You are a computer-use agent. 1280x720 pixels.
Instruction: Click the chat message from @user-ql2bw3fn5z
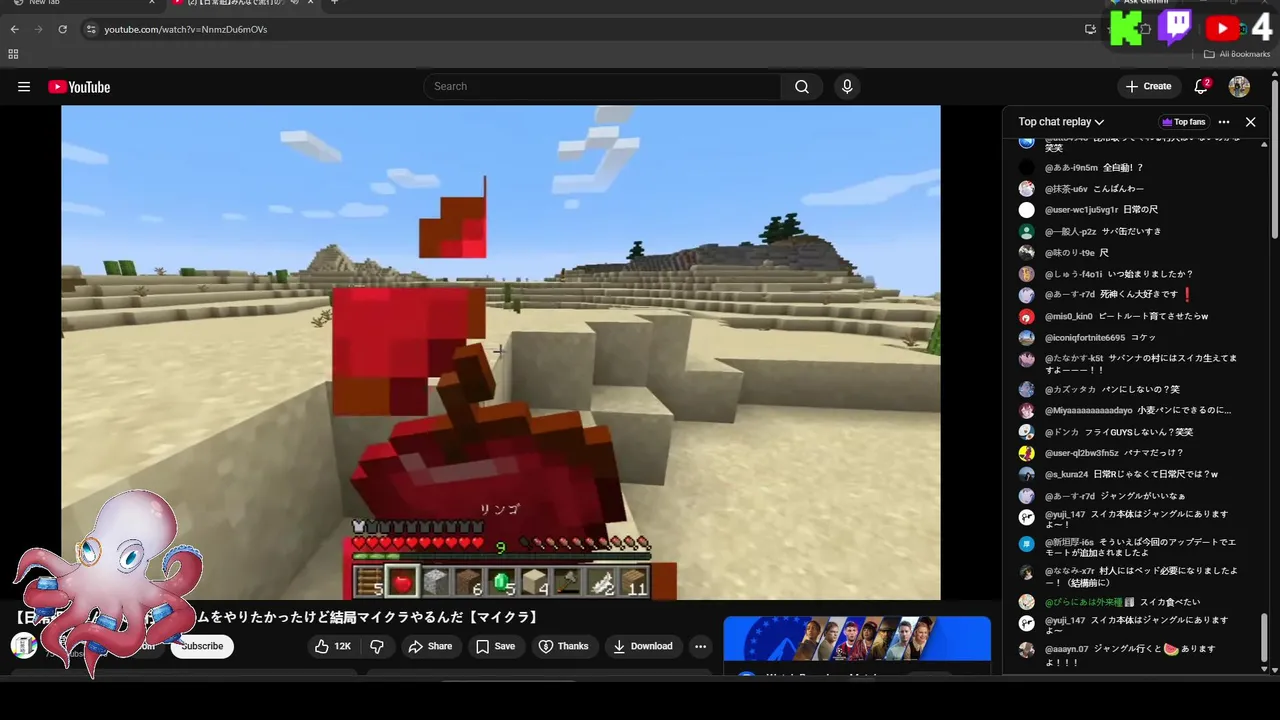[x=1114, y=453]
